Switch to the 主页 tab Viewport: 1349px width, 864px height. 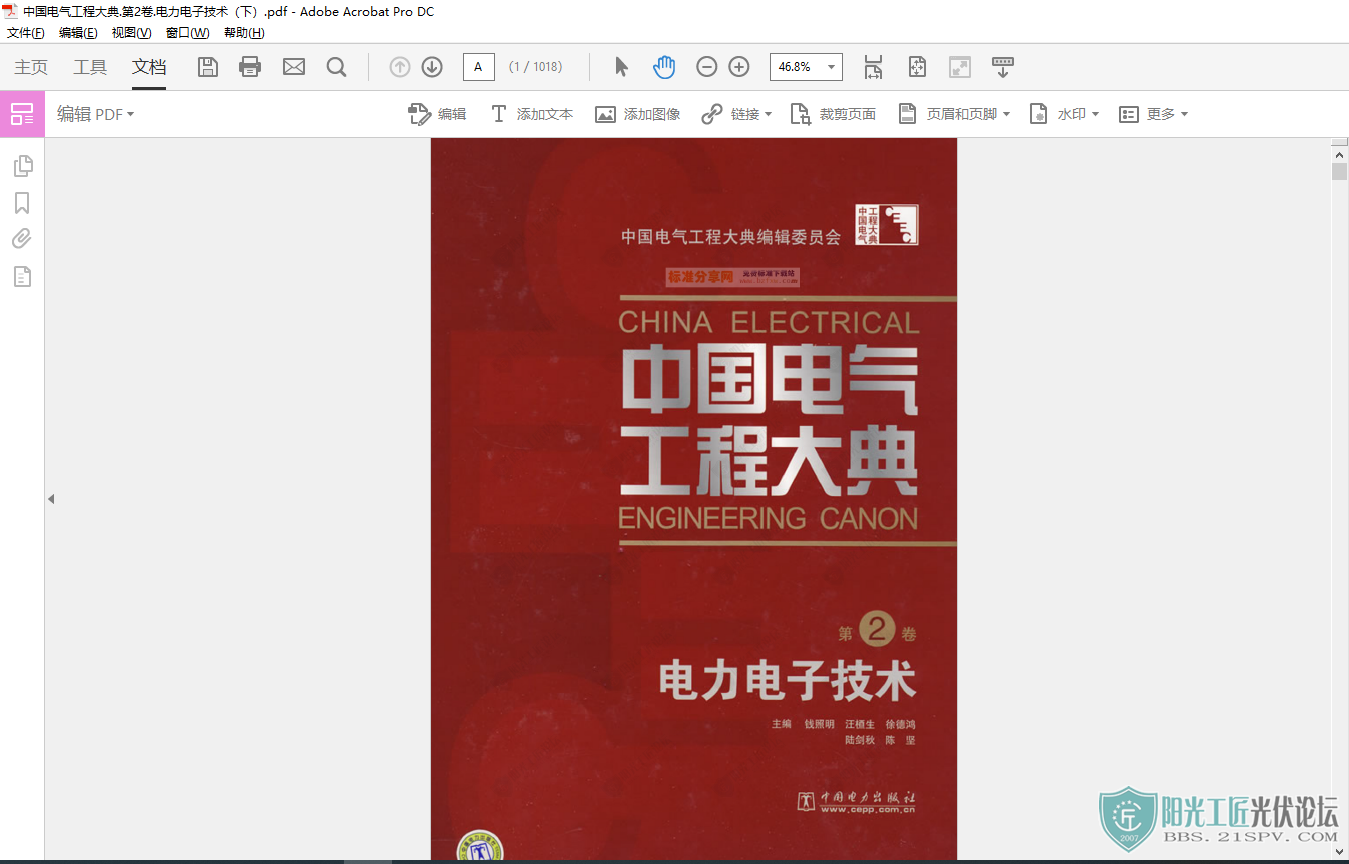[x=31, y=67]
